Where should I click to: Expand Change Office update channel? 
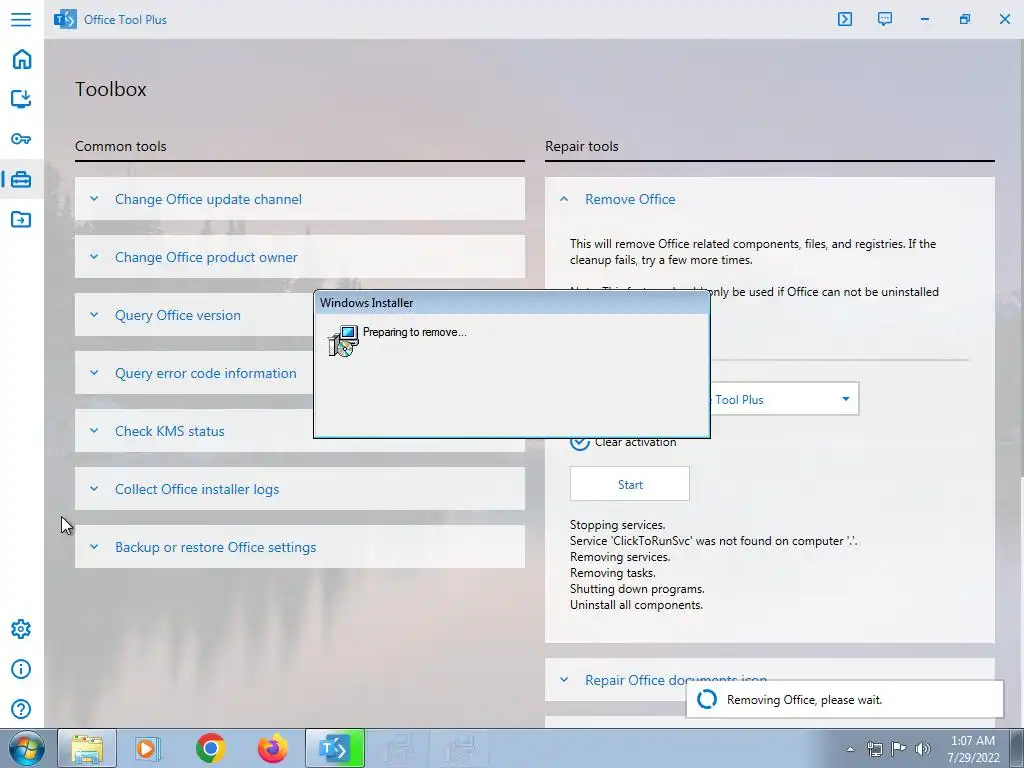click(x=300, y=199)
